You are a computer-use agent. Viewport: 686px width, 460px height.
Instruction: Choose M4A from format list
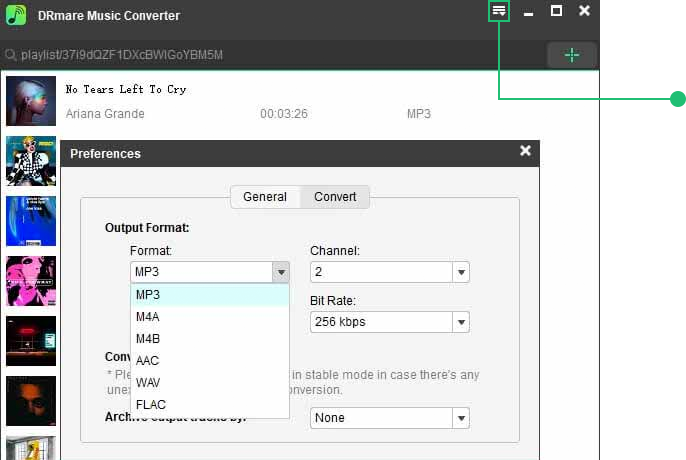[x=210, y=316]
